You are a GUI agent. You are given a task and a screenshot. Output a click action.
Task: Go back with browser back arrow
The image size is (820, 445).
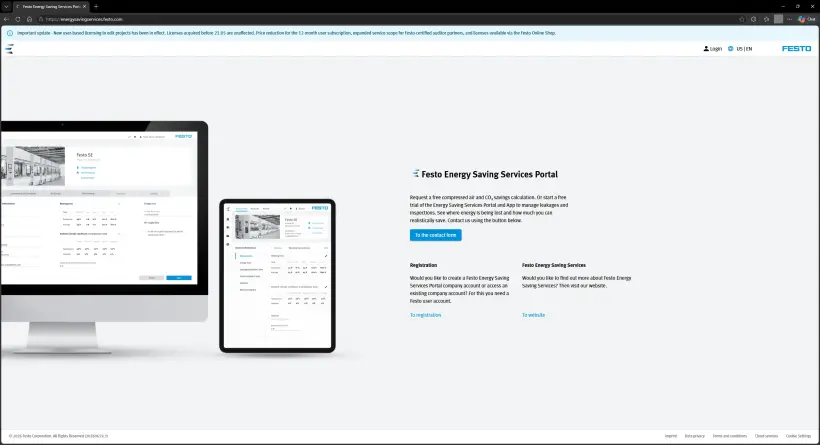6,19
